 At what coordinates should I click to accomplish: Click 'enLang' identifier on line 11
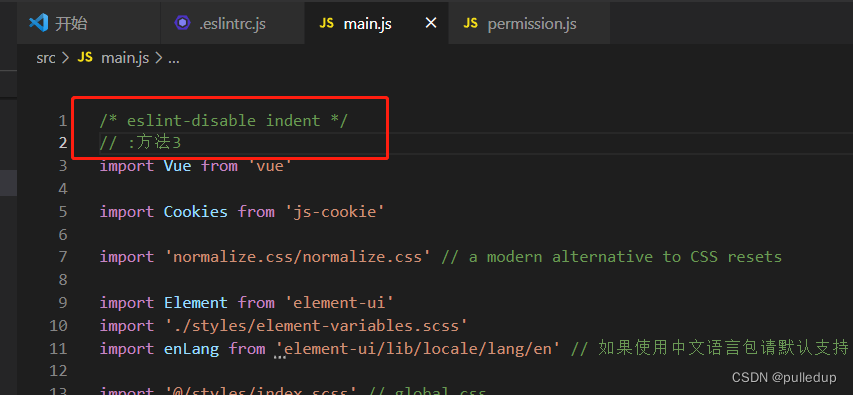tap(191, 348)
